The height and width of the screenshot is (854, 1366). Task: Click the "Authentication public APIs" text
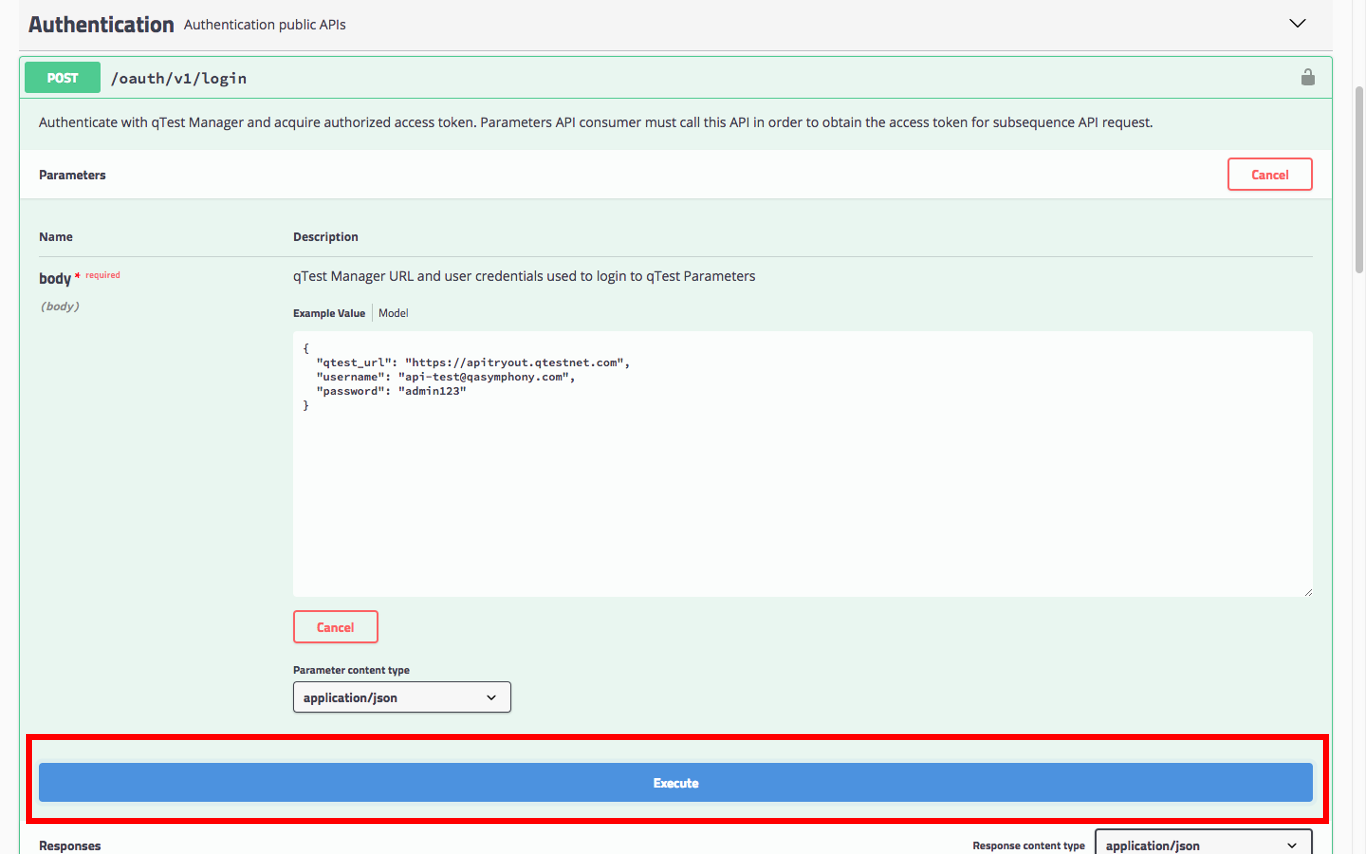[x=265, y=25]
